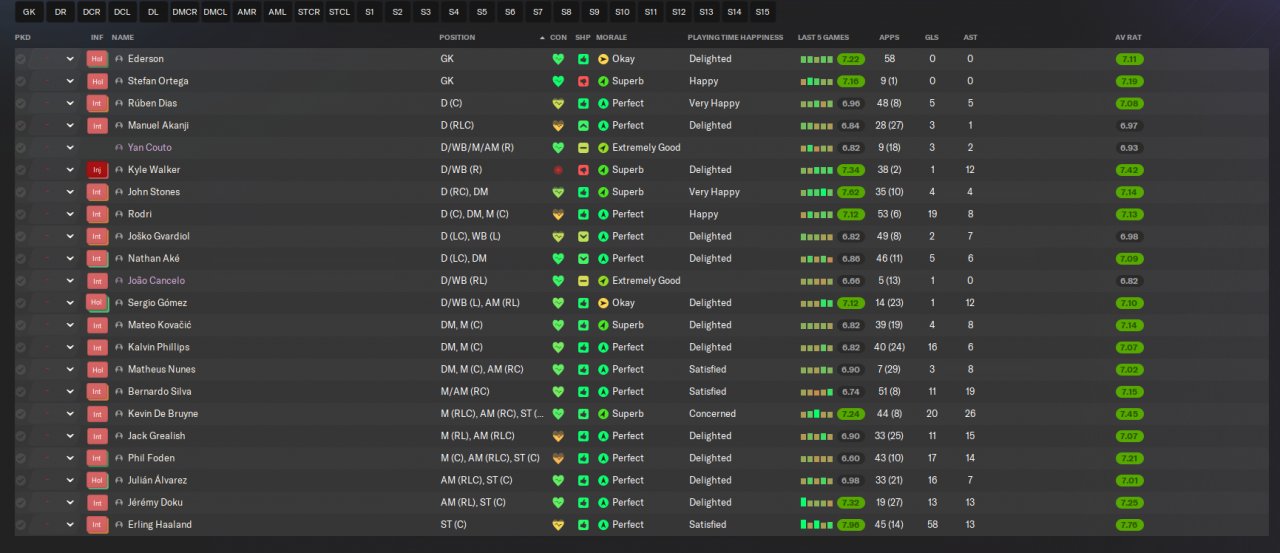
Task: Click Rúben Dias's yellow heart condition icon
Action: click(558, 103)
